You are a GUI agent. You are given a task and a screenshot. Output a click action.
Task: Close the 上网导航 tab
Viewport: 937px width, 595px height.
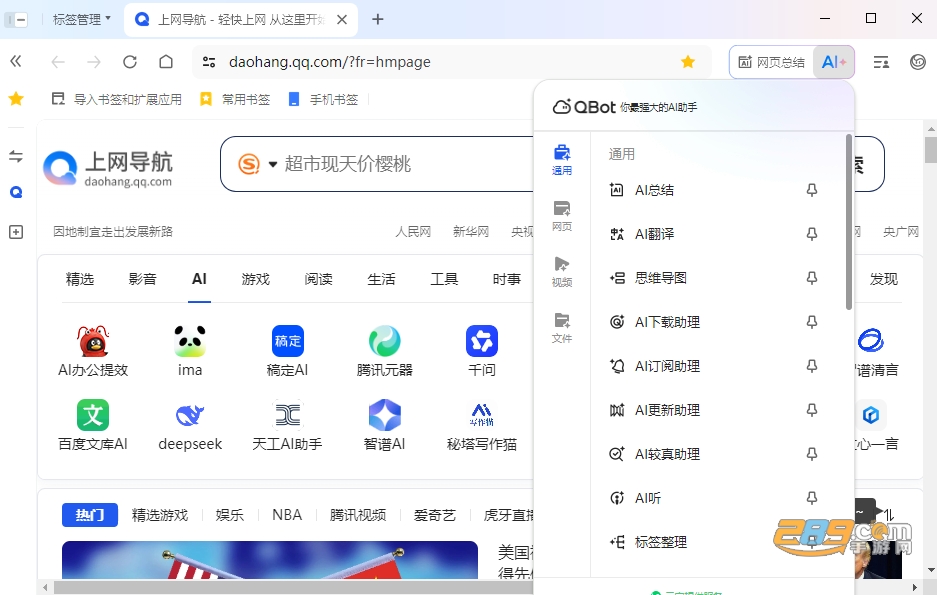click(342, 20)
